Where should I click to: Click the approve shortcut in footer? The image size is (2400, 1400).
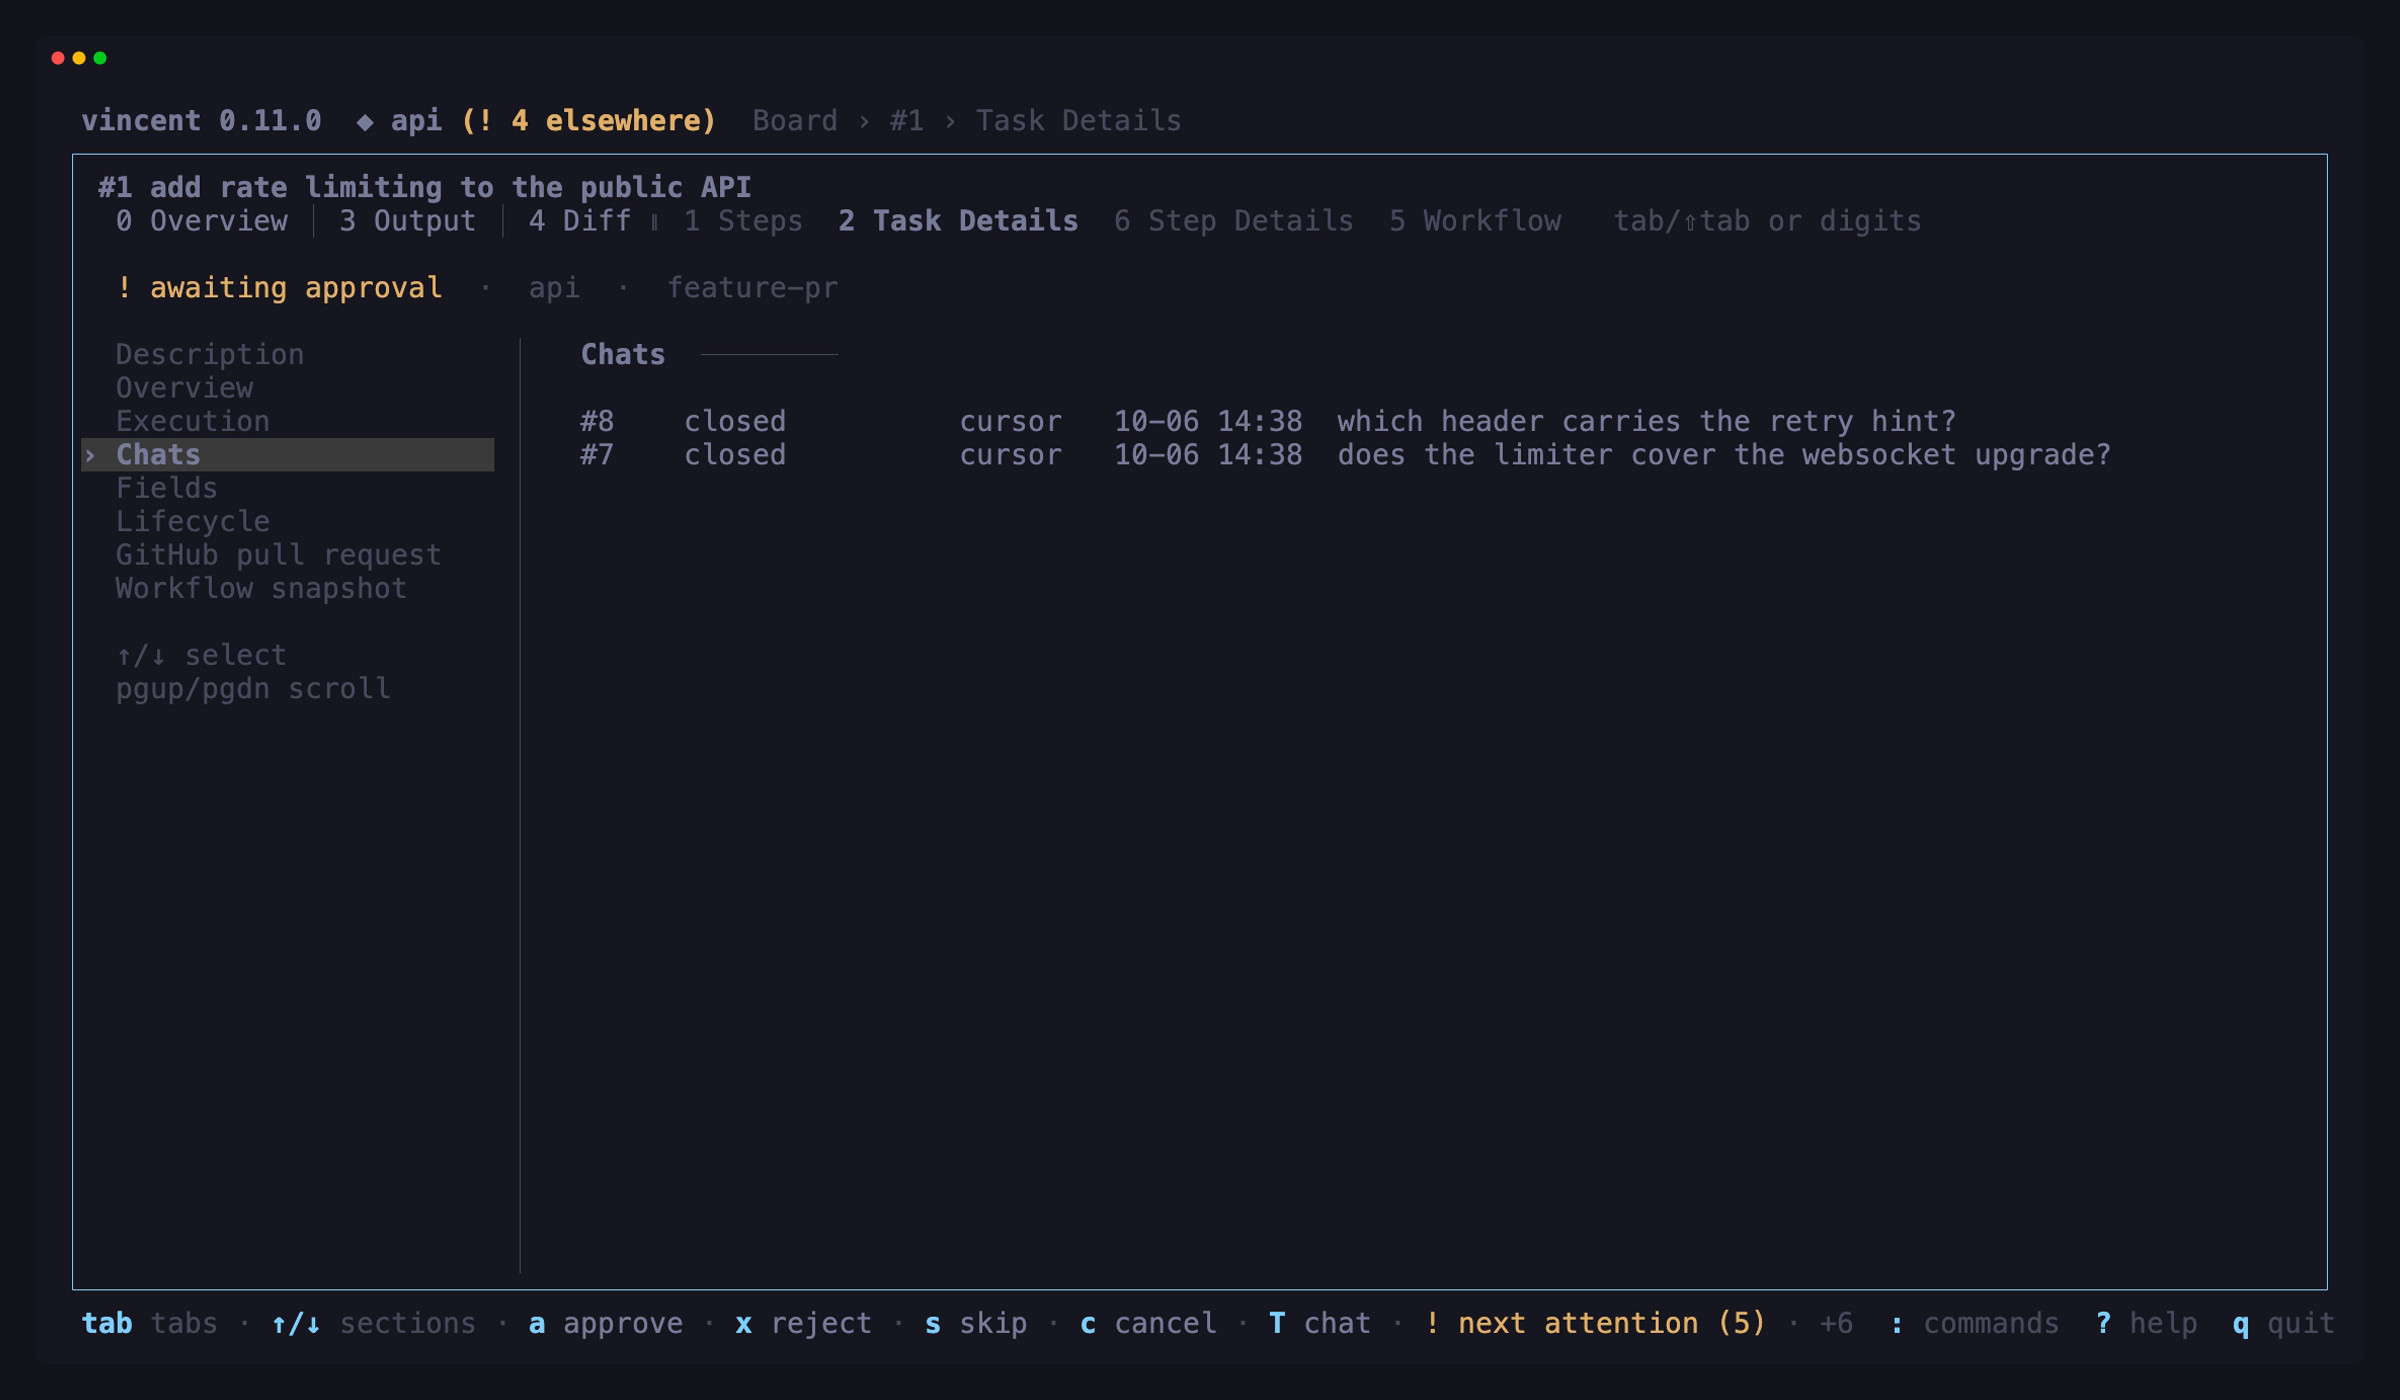pyautogui.click(x=605, y=1323)
